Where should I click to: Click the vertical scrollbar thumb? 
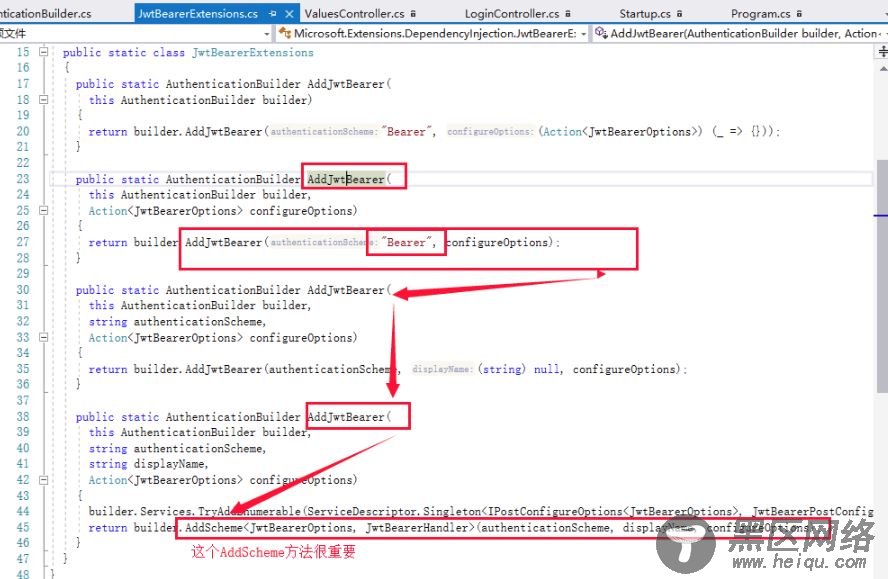point(882,275)
